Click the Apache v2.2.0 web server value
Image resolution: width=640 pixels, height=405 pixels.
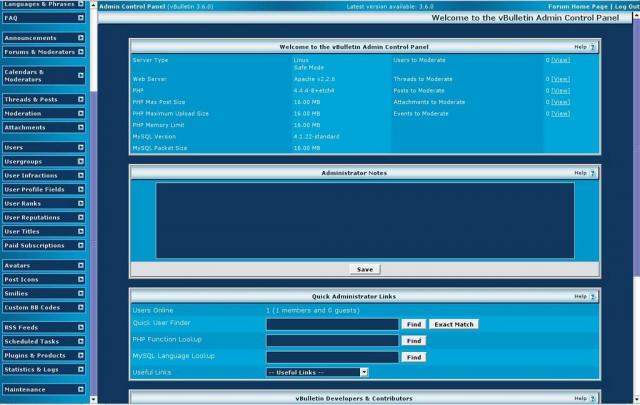coord(314,79)
